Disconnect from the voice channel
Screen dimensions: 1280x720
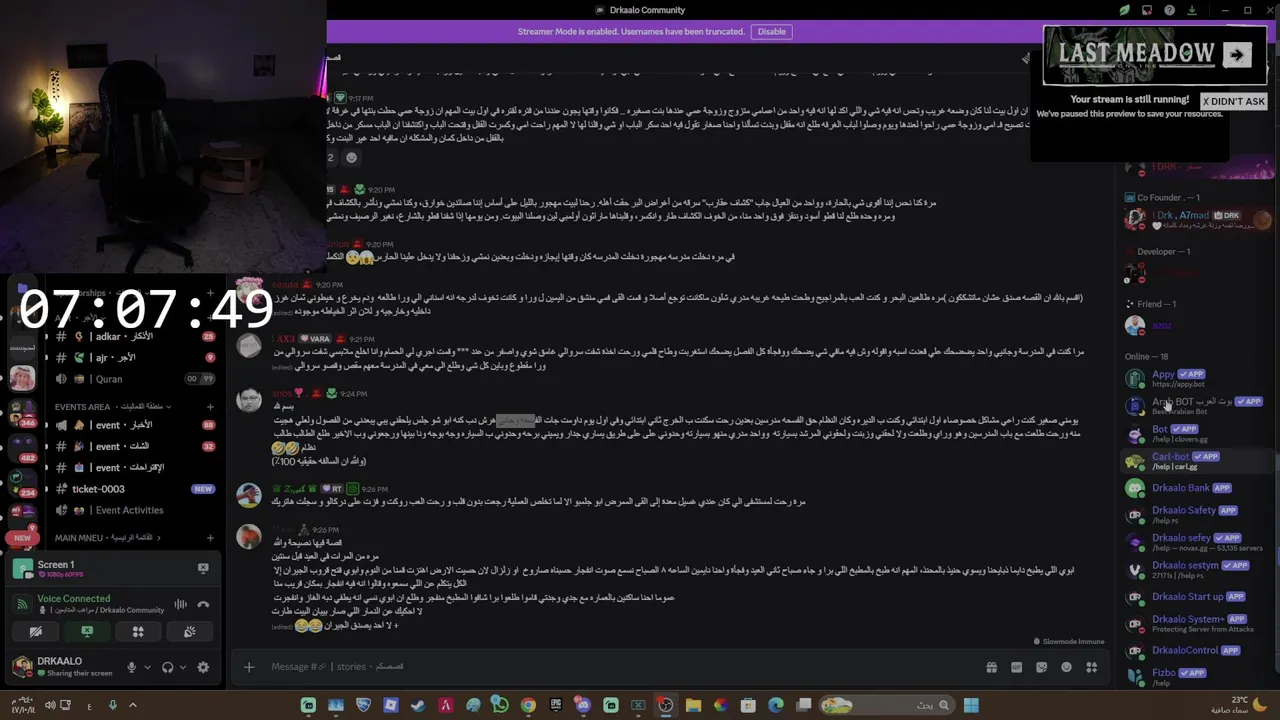tap(203, 604)
